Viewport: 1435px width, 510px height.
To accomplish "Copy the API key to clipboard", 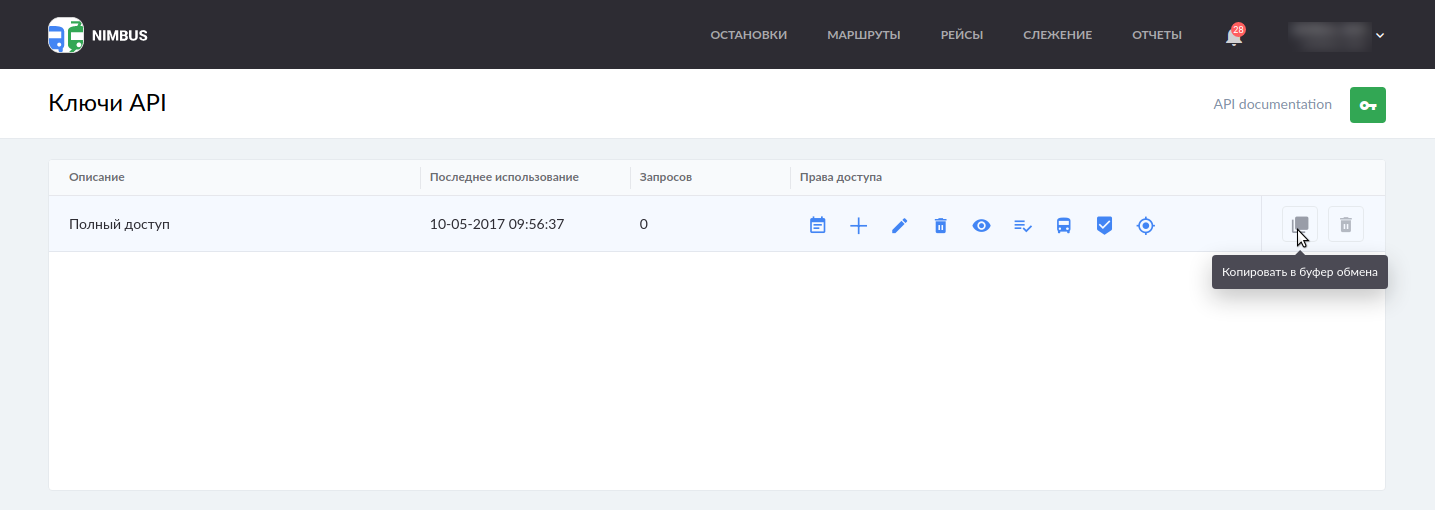I will [x=1300, y=224].
